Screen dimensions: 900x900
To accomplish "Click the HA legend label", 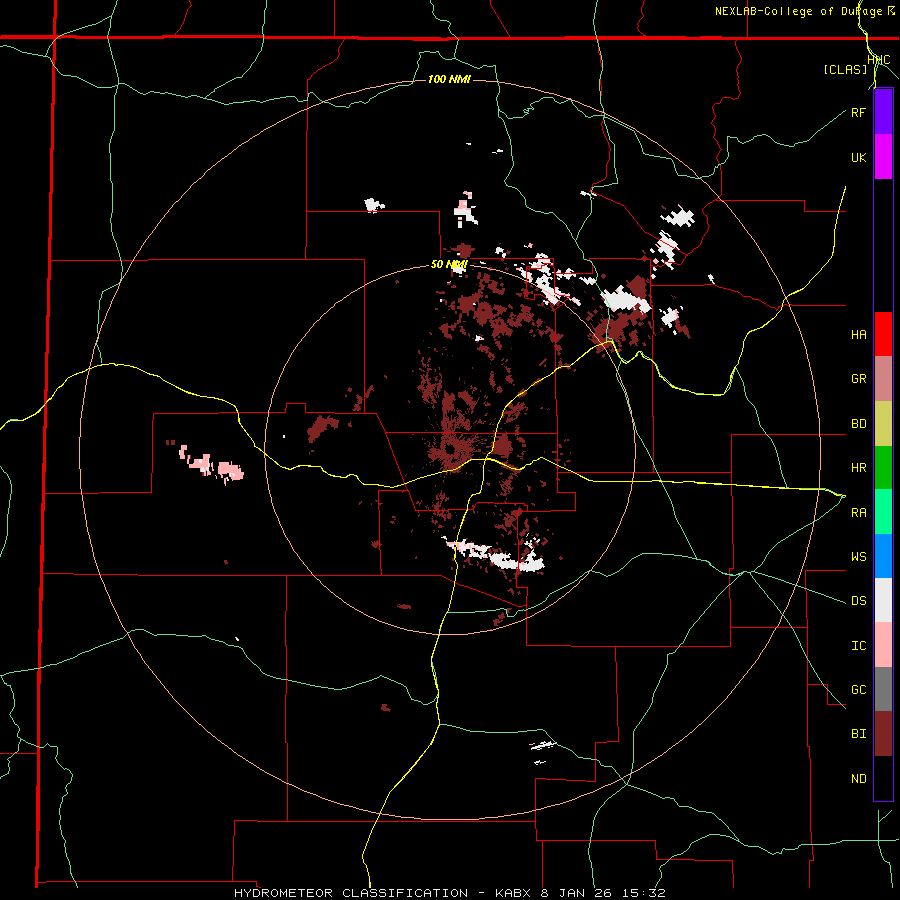I will coord(858,335).
